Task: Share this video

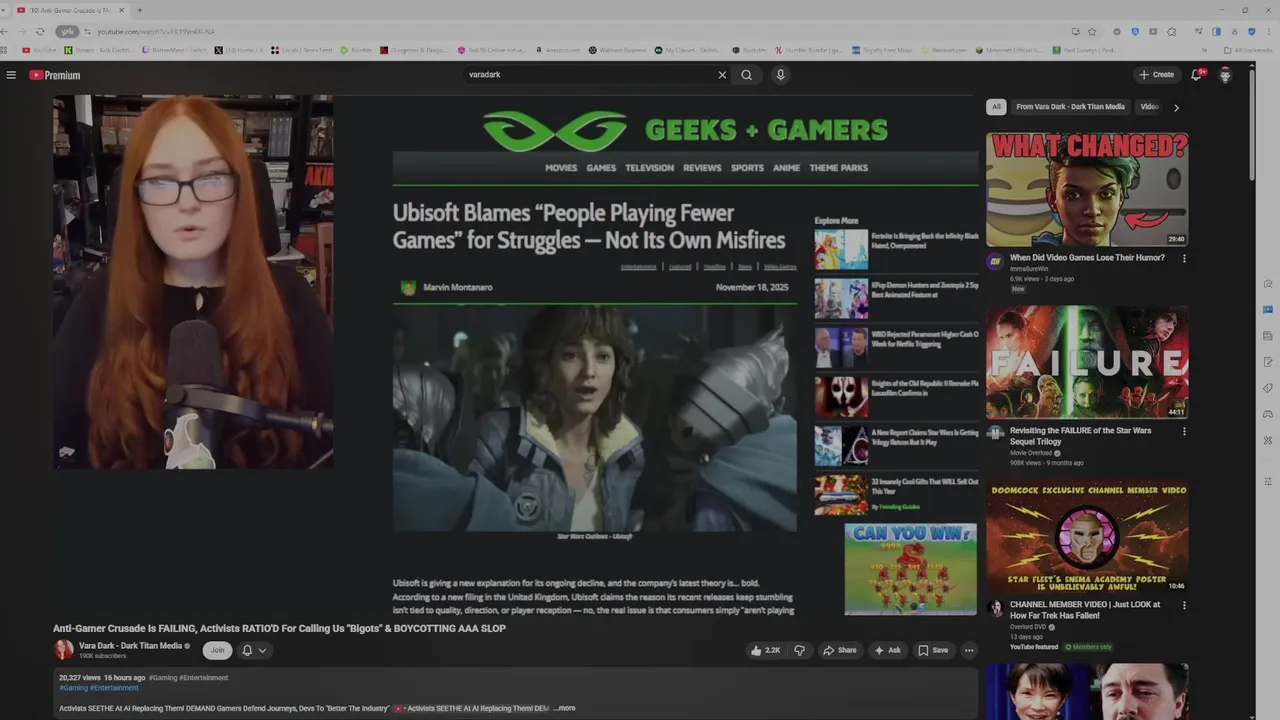Action: 839,650
